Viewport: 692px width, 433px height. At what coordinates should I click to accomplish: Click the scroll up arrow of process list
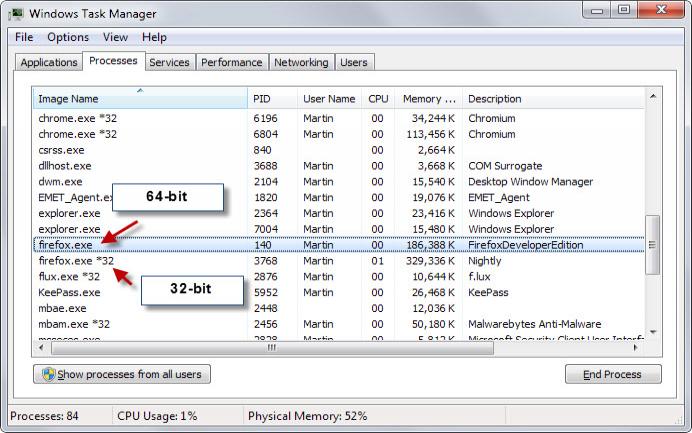[653, 96]
